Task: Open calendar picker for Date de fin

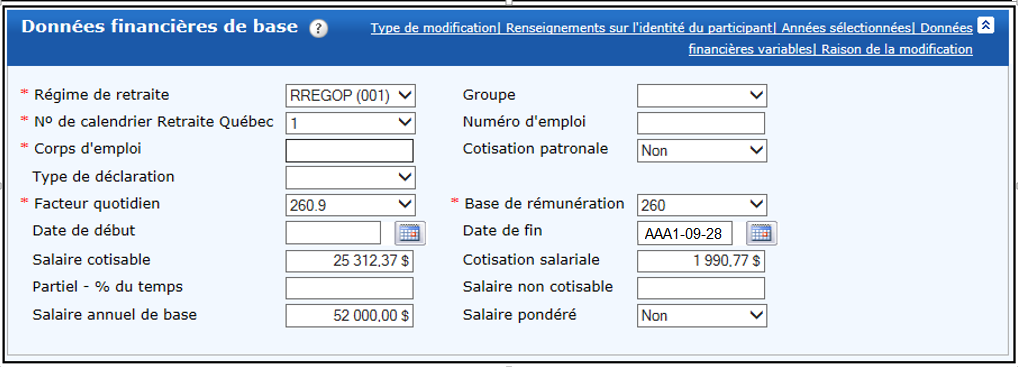Action: [x=762, y=233]
